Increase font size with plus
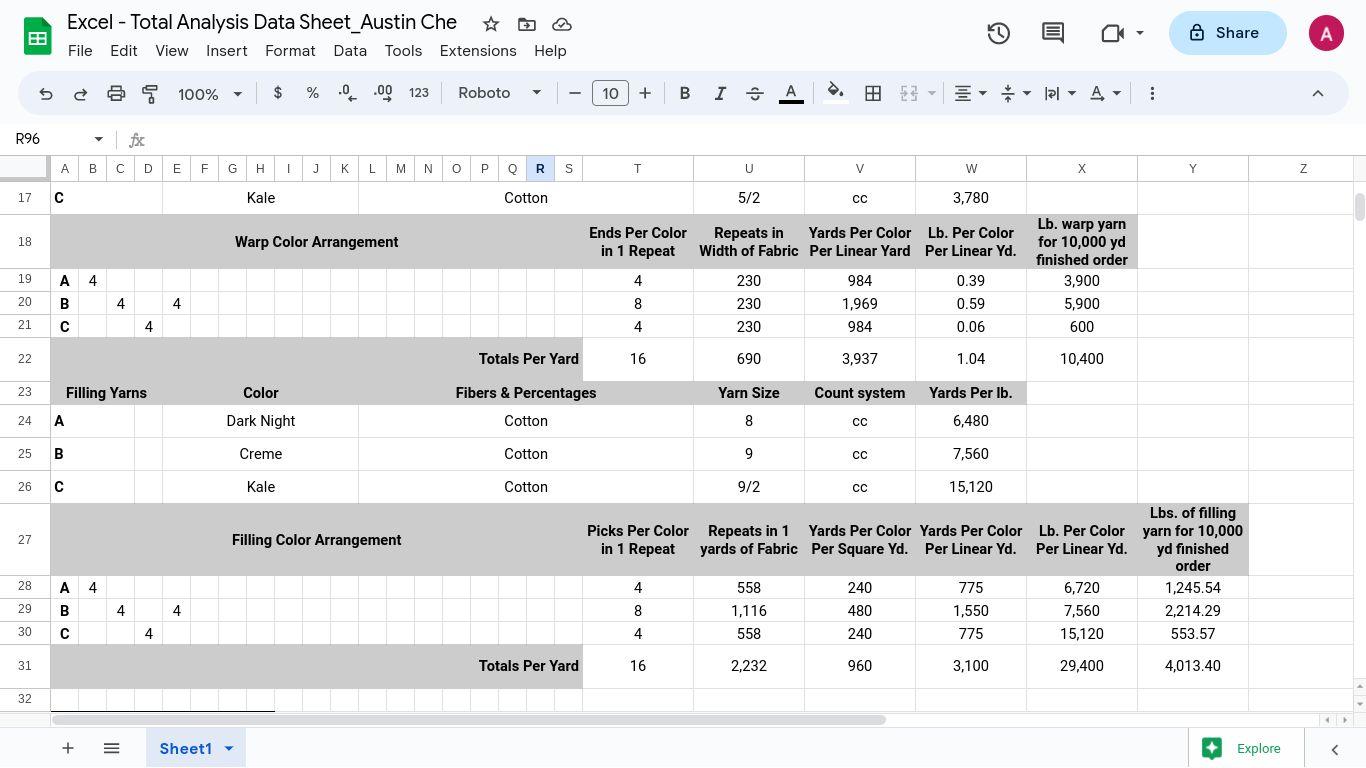The height and width of the screenshot is (768, 1366). (x=645, y=93)
